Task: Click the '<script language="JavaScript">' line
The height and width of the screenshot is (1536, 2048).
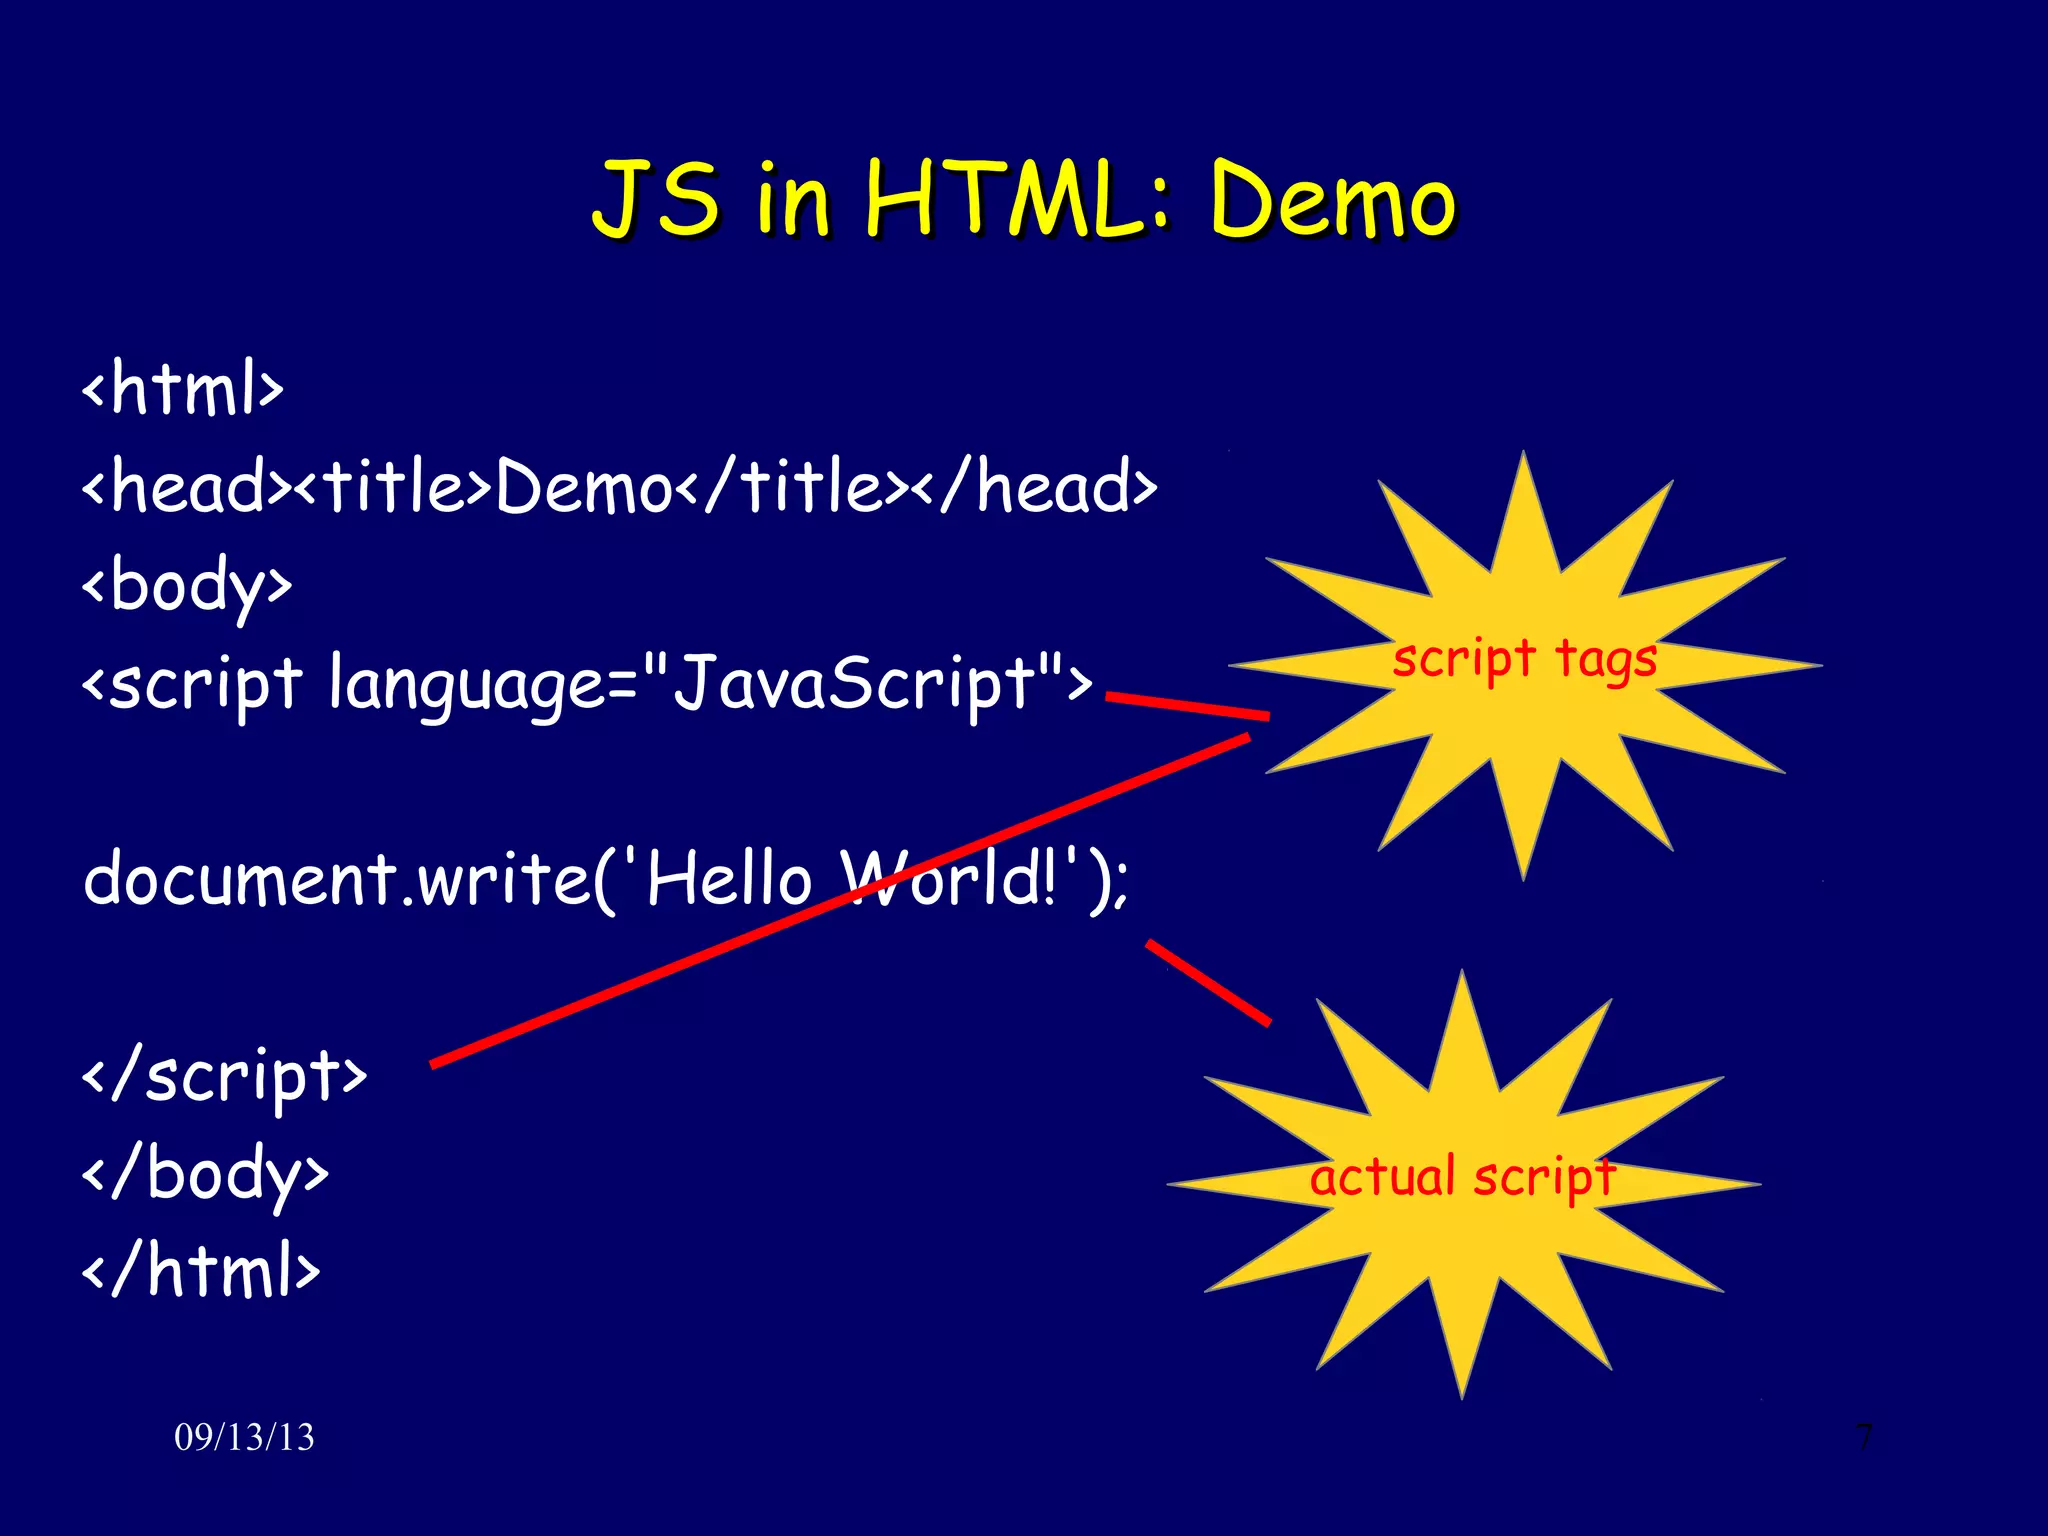Action: point(587,684)
